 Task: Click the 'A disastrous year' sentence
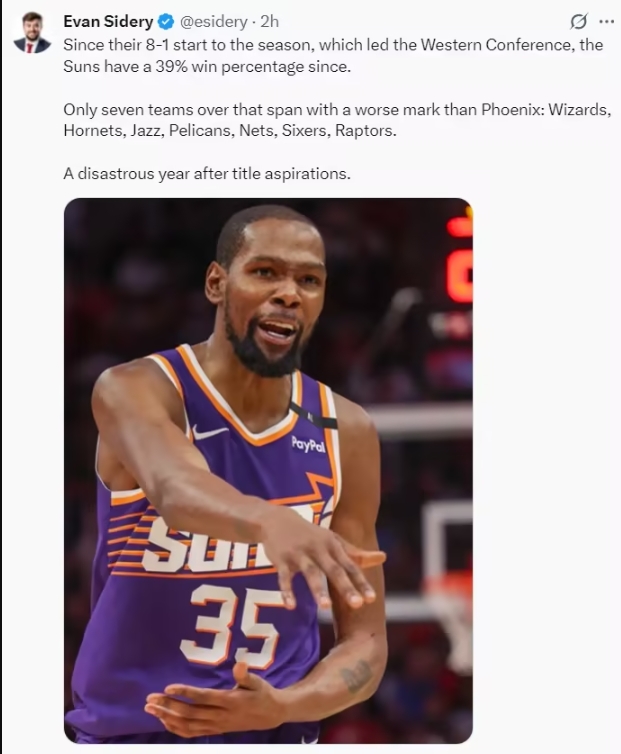click(x=207, y=173)
